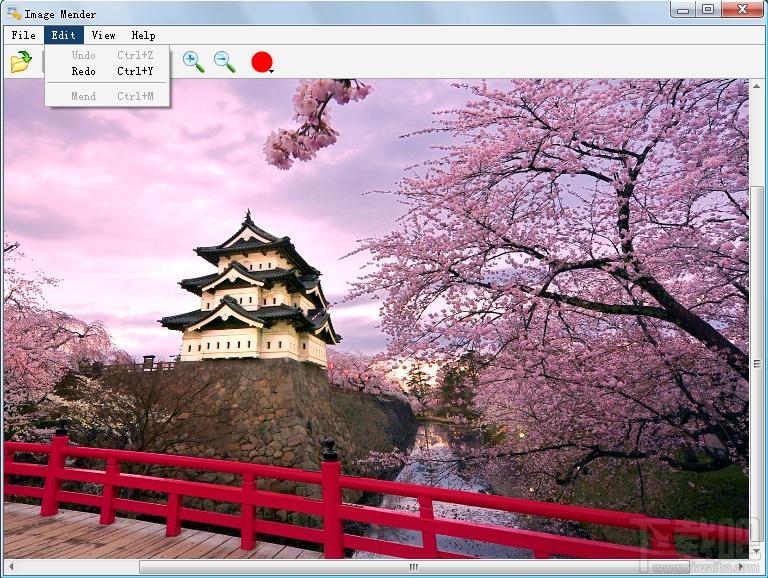
Task: Click the Open image folder icon
Action: coord(21,61)
